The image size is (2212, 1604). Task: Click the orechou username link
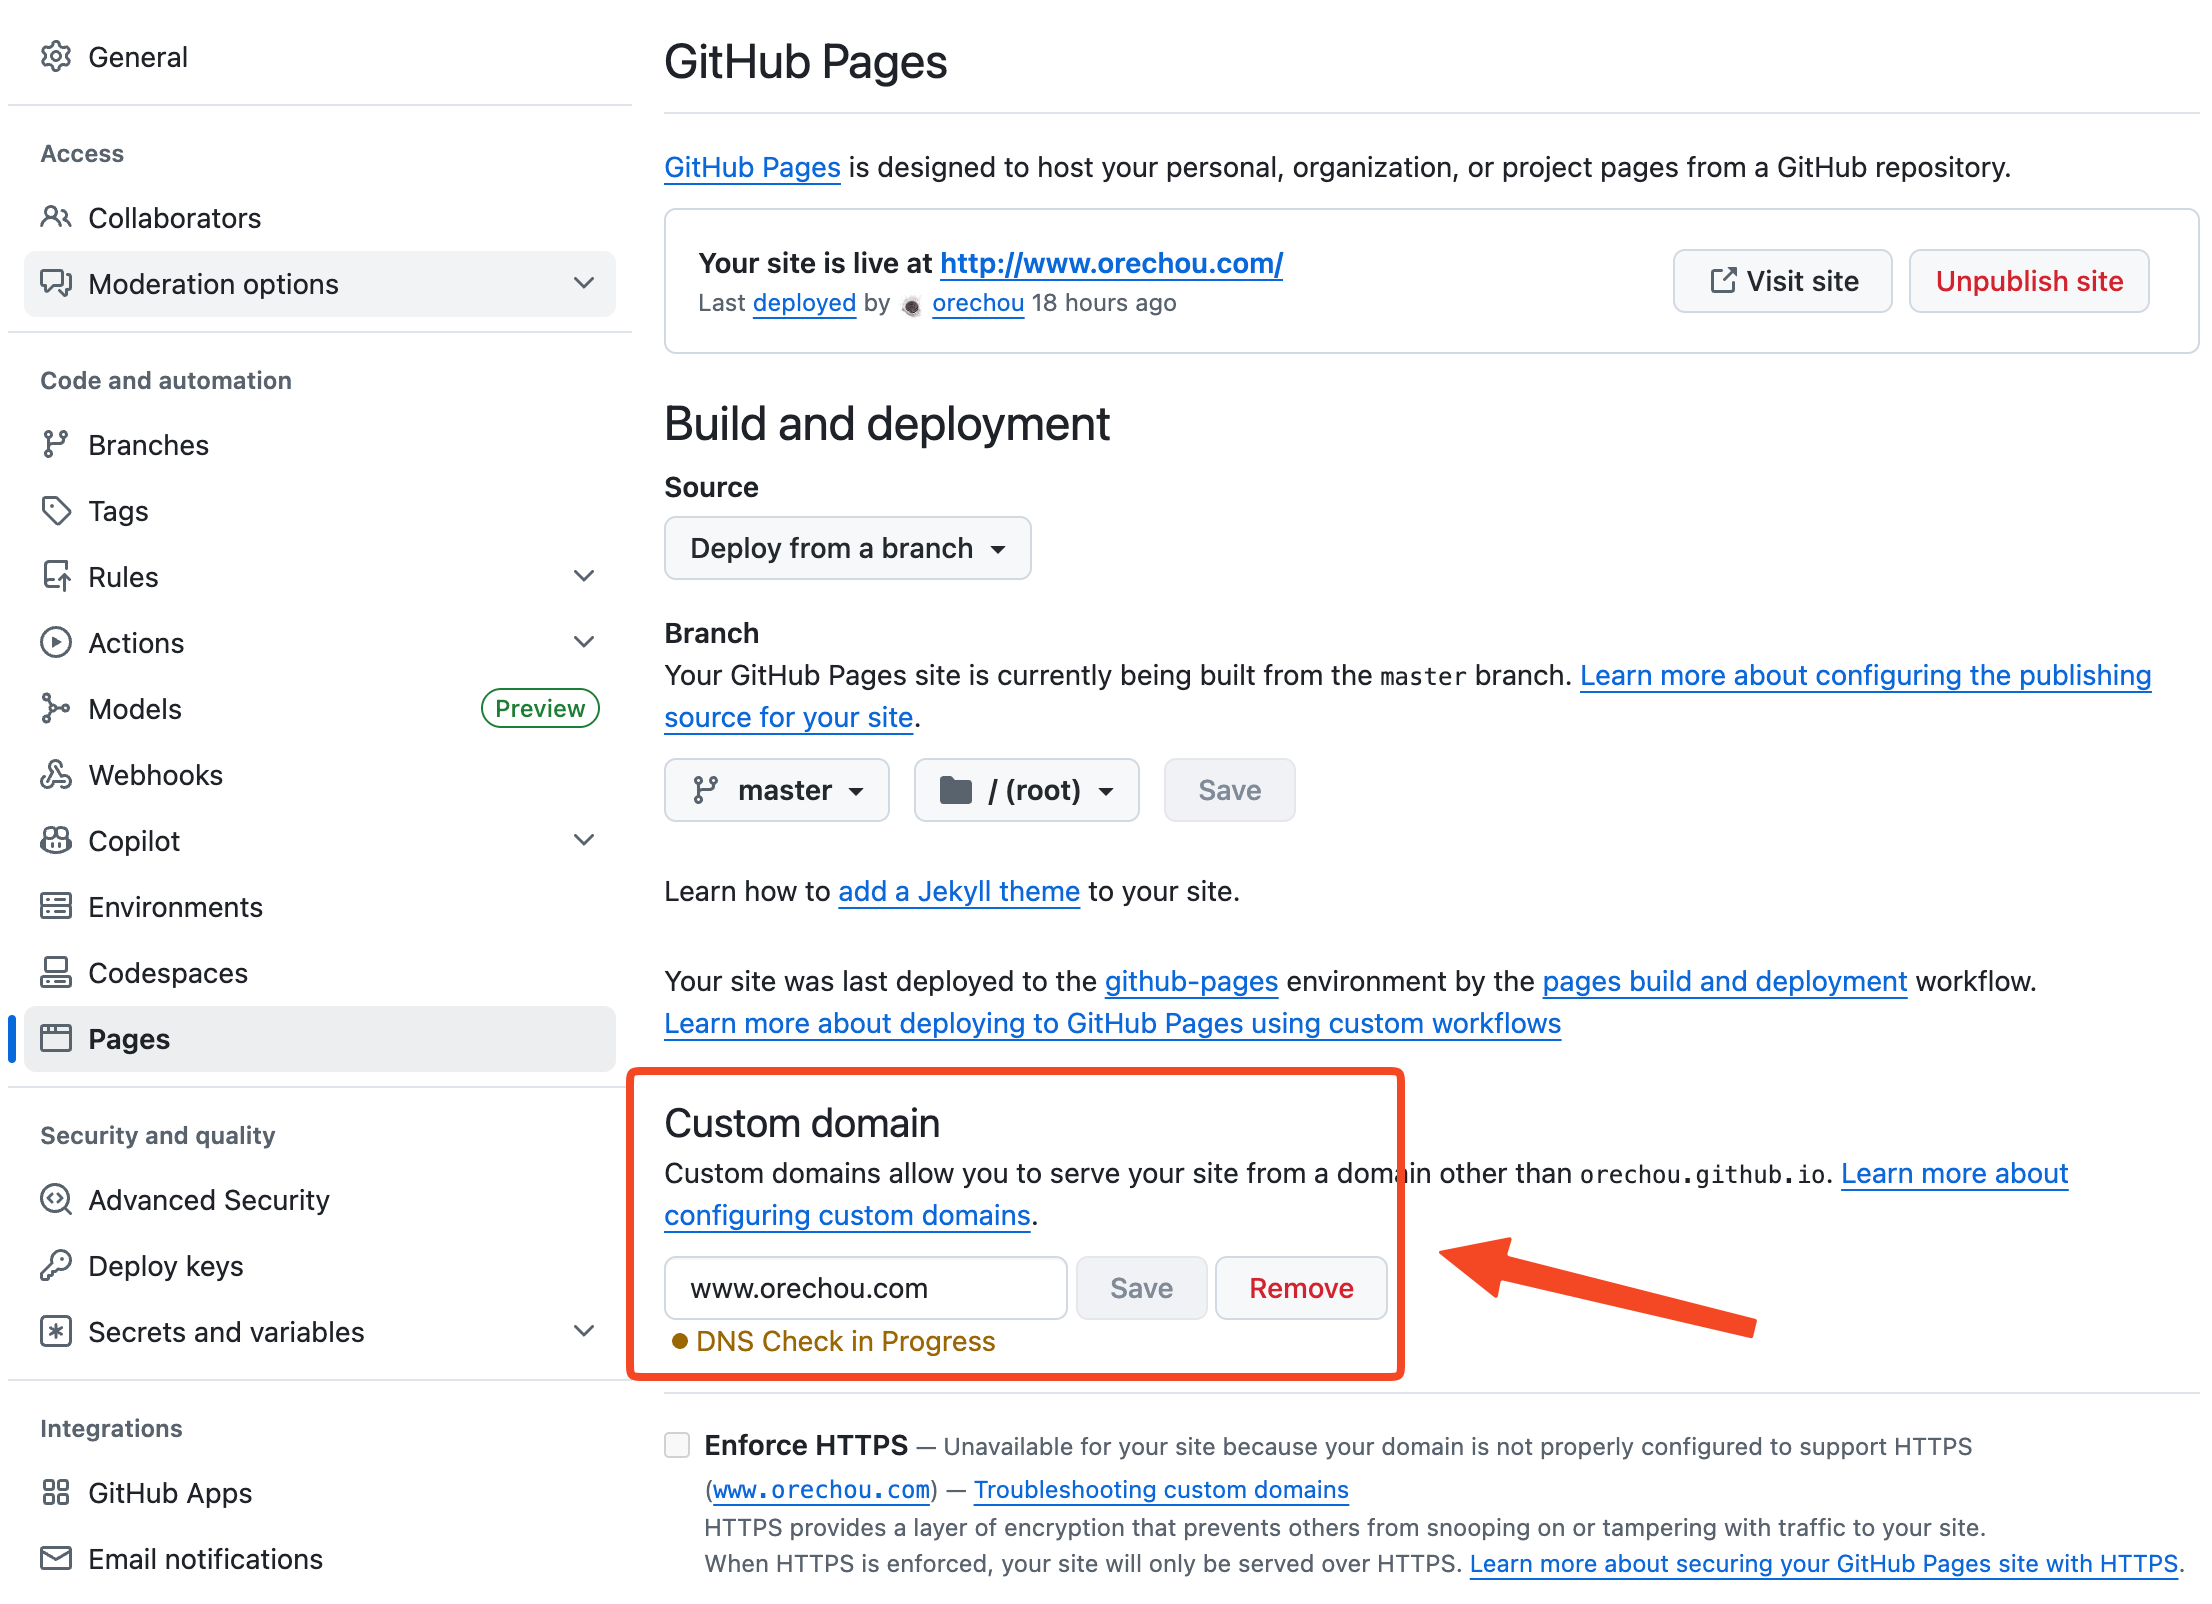click(x=978, y=303)
